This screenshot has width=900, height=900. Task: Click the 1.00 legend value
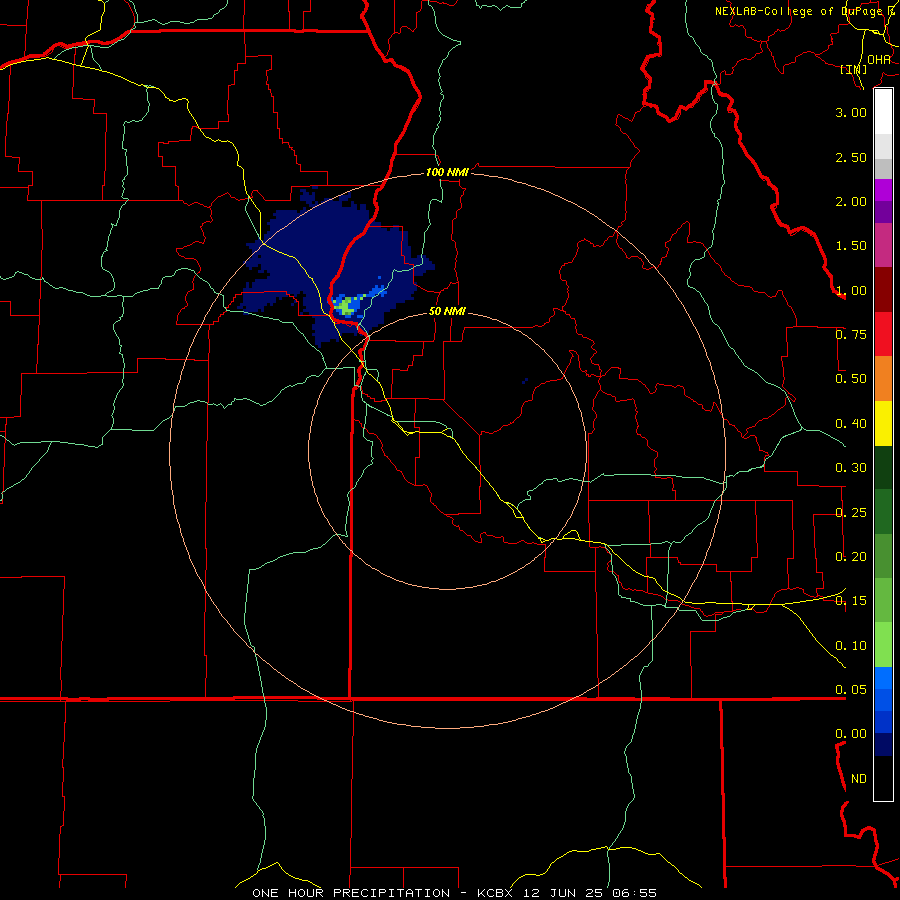coord(851,290)
